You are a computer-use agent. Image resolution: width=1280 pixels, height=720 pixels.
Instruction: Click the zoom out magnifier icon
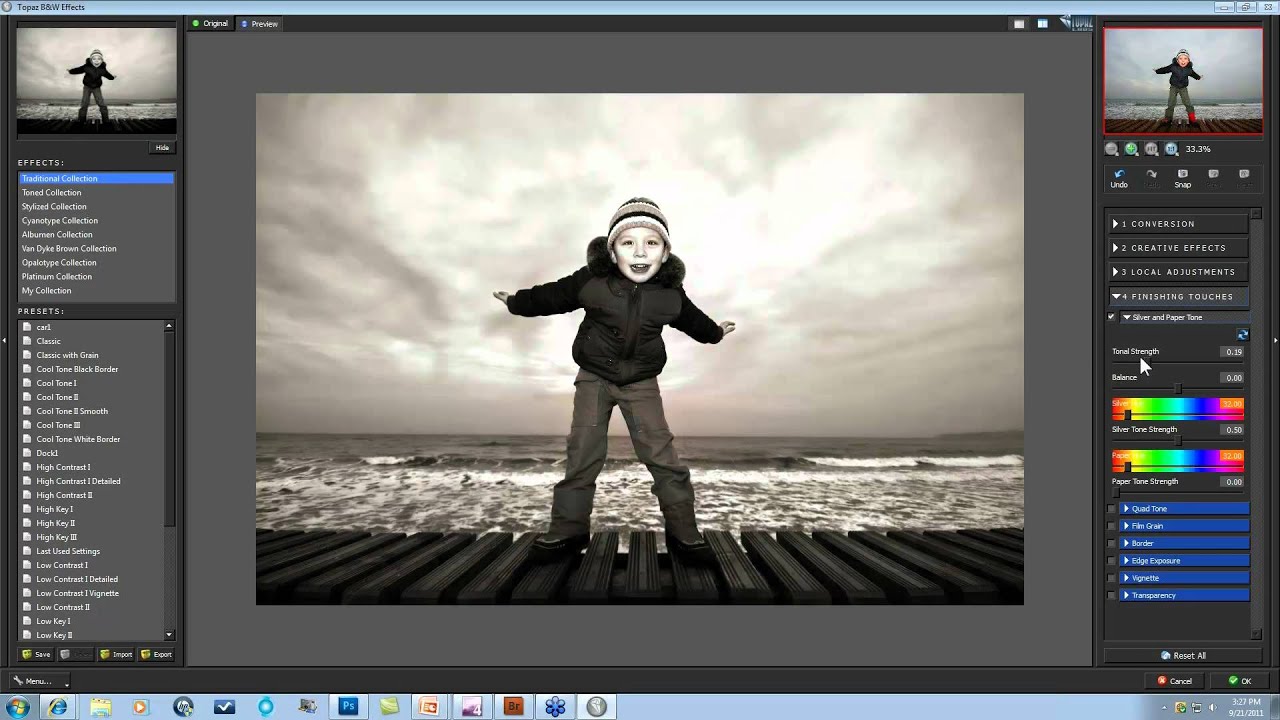point(1112,149)
